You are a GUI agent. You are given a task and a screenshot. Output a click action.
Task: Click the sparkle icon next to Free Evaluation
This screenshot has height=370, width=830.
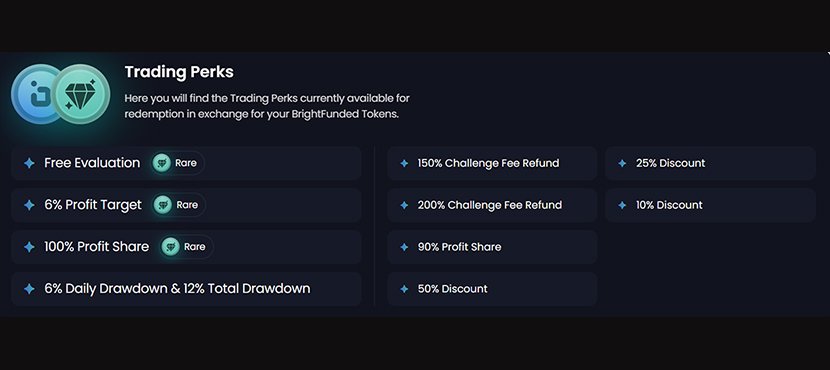pos(30,163)
